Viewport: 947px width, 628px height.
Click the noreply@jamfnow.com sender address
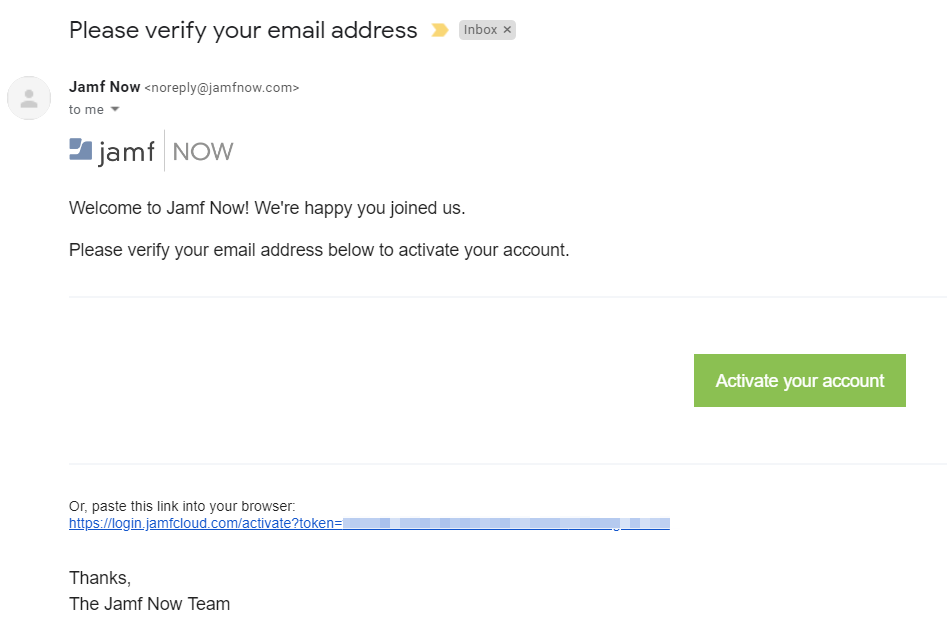[222, 88]
